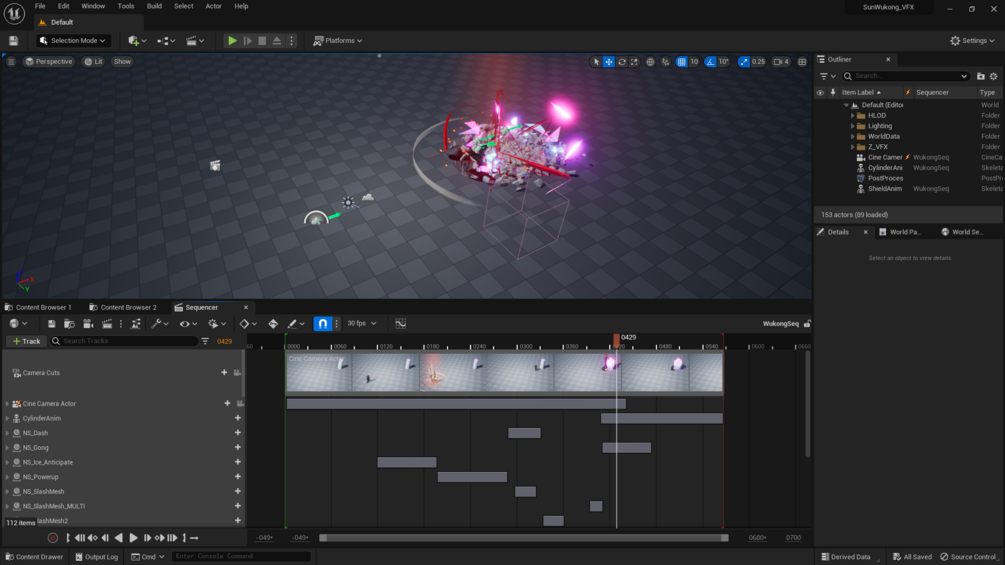This screenshot has width=1005, height=565.
Task: Start Sequencer recording button
Action: pos(53,538)
